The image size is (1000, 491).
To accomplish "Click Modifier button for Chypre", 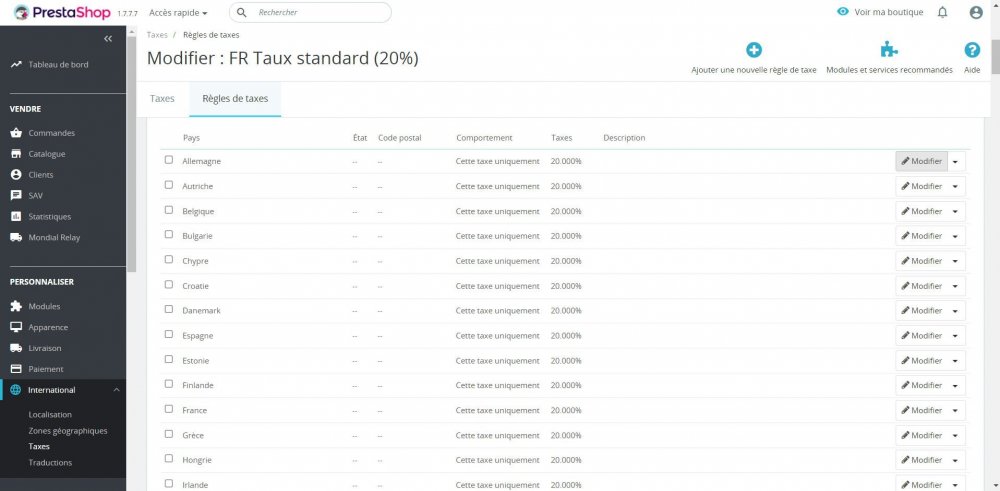I will [x=922, y=261].
